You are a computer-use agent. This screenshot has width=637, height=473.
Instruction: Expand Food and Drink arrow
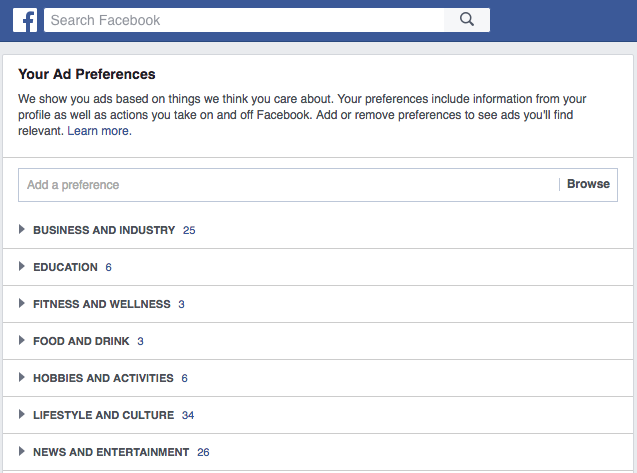22,341
